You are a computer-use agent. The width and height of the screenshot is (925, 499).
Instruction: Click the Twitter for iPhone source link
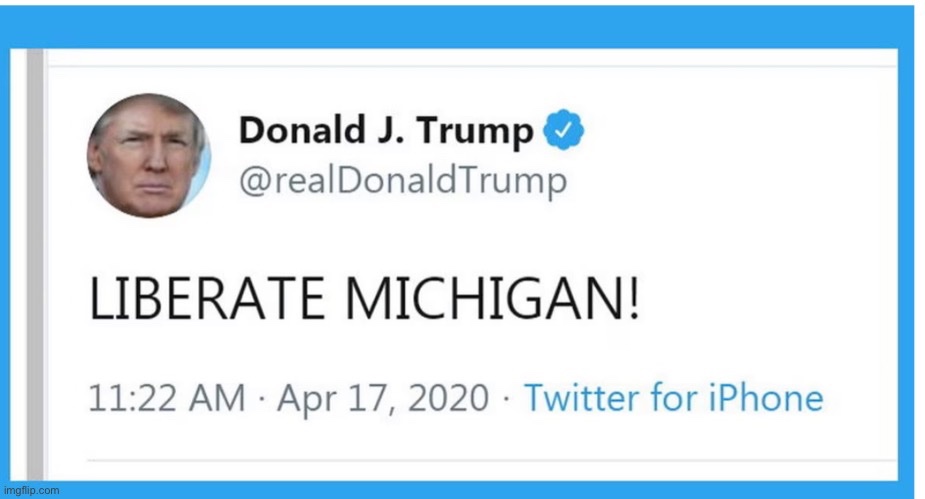tap(674, 398)
